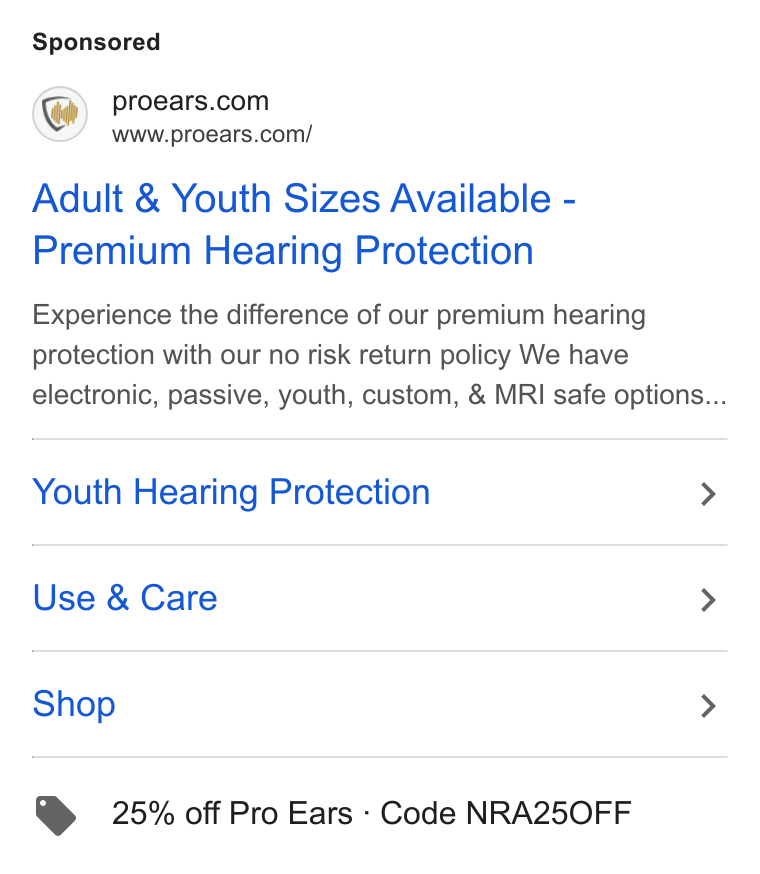Click the Premium Hearing Protection headline line
Image resolution: width=760 pixels, height=874 pixels.
point(283,251)
